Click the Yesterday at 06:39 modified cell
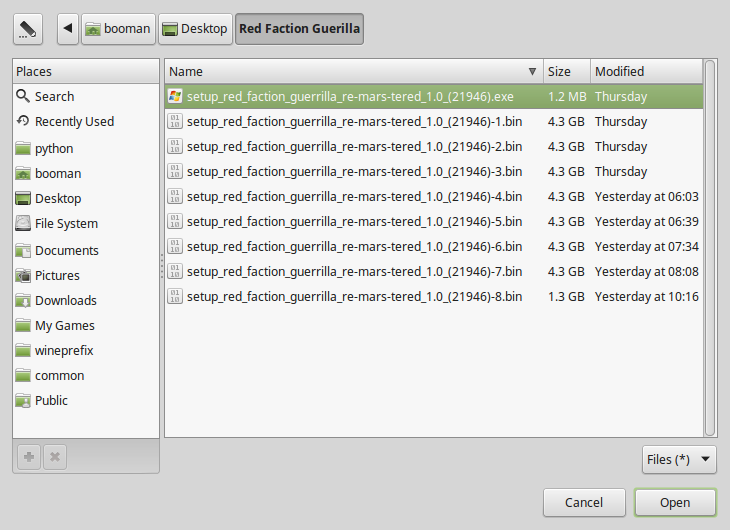 [x=647, y=222]
